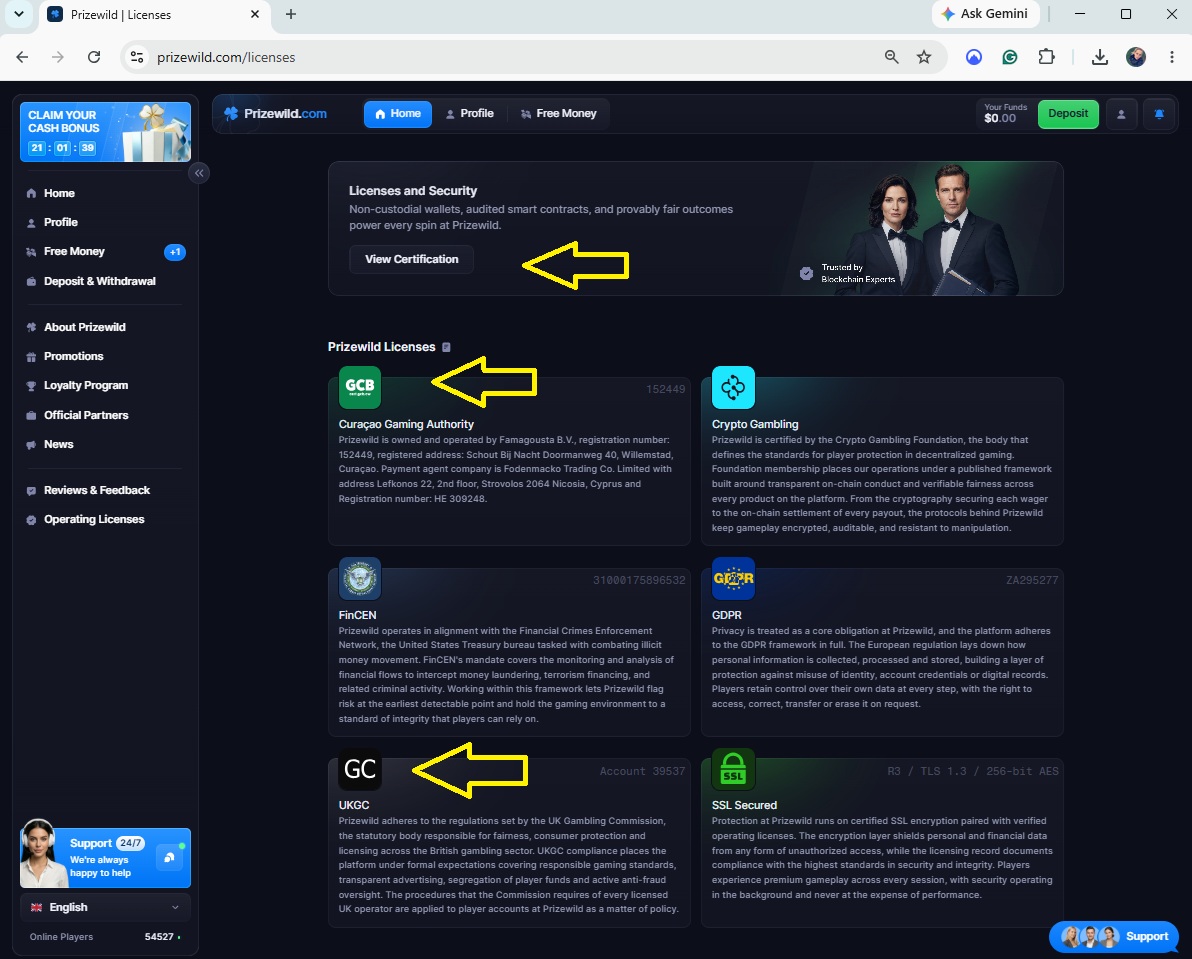The width and height of the screenshot is (1192, 959).
Task: Click the FinCEN seal icon
Action: click(x=360, y=578)
